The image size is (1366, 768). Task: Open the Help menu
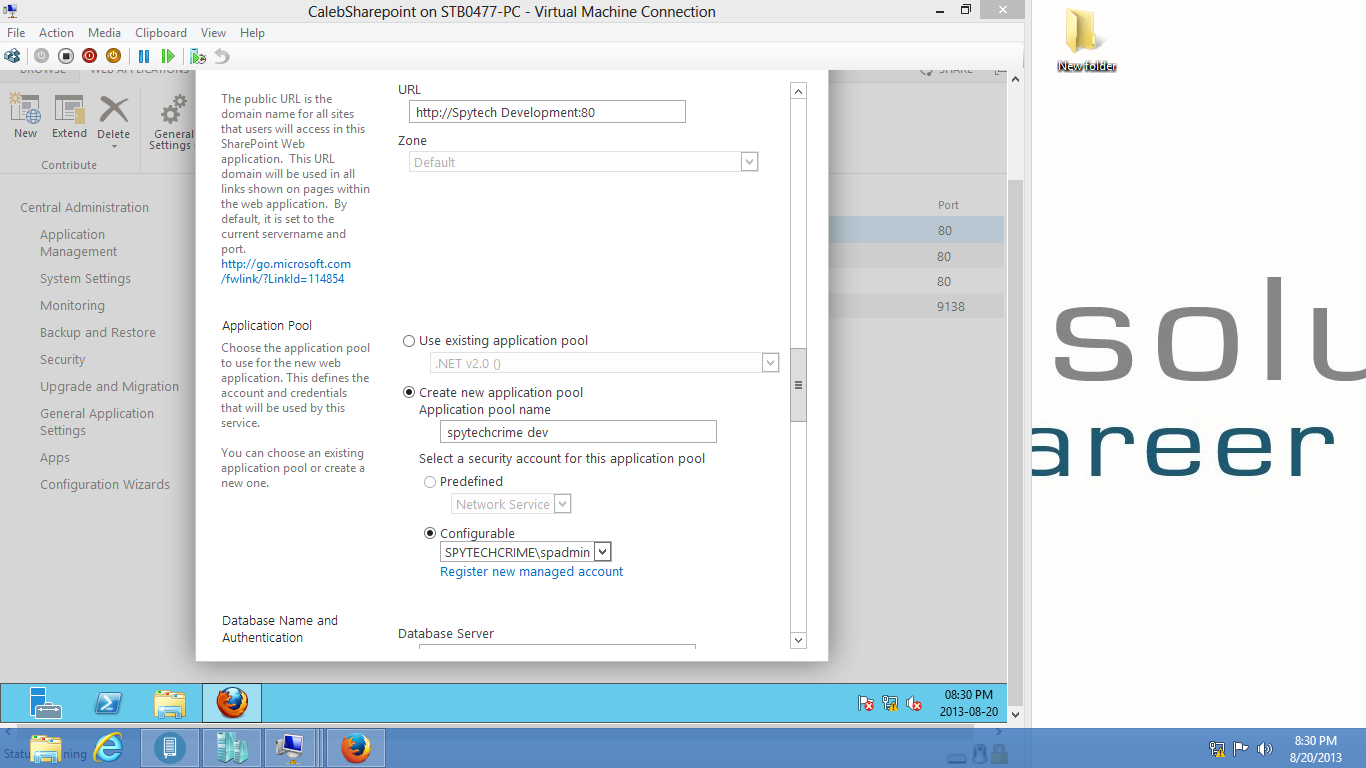(x=252, y=33)
